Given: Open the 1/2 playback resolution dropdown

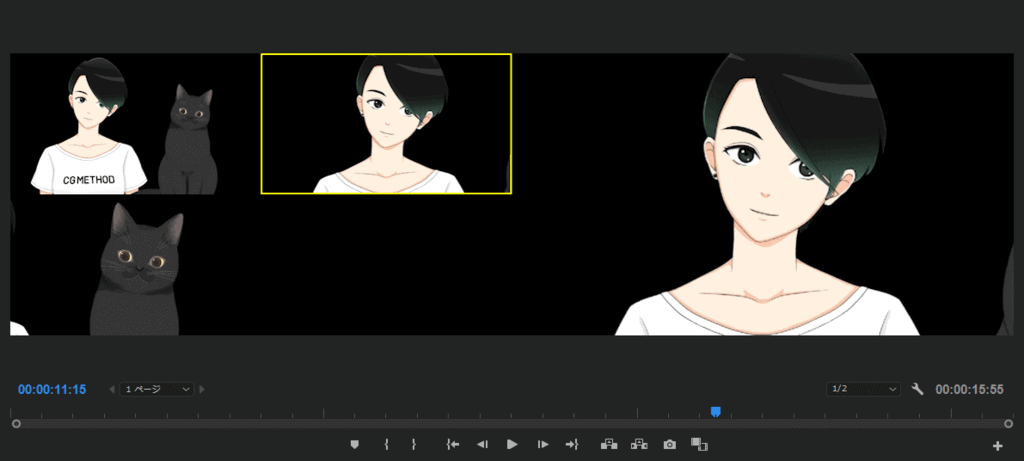Looking at the screenshot, I should tap(865, 389).
